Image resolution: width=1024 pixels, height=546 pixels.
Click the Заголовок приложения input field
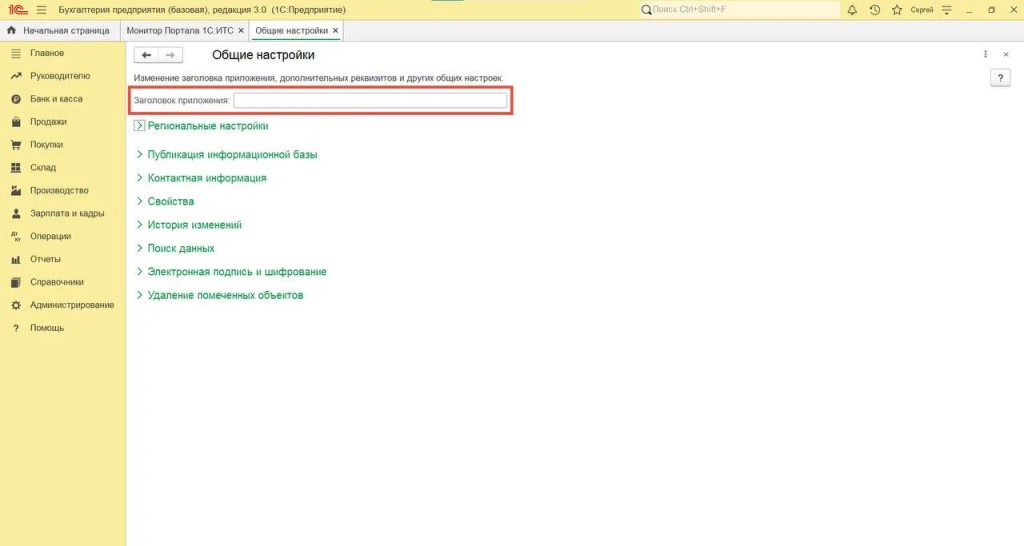click(x=370, y=100)
